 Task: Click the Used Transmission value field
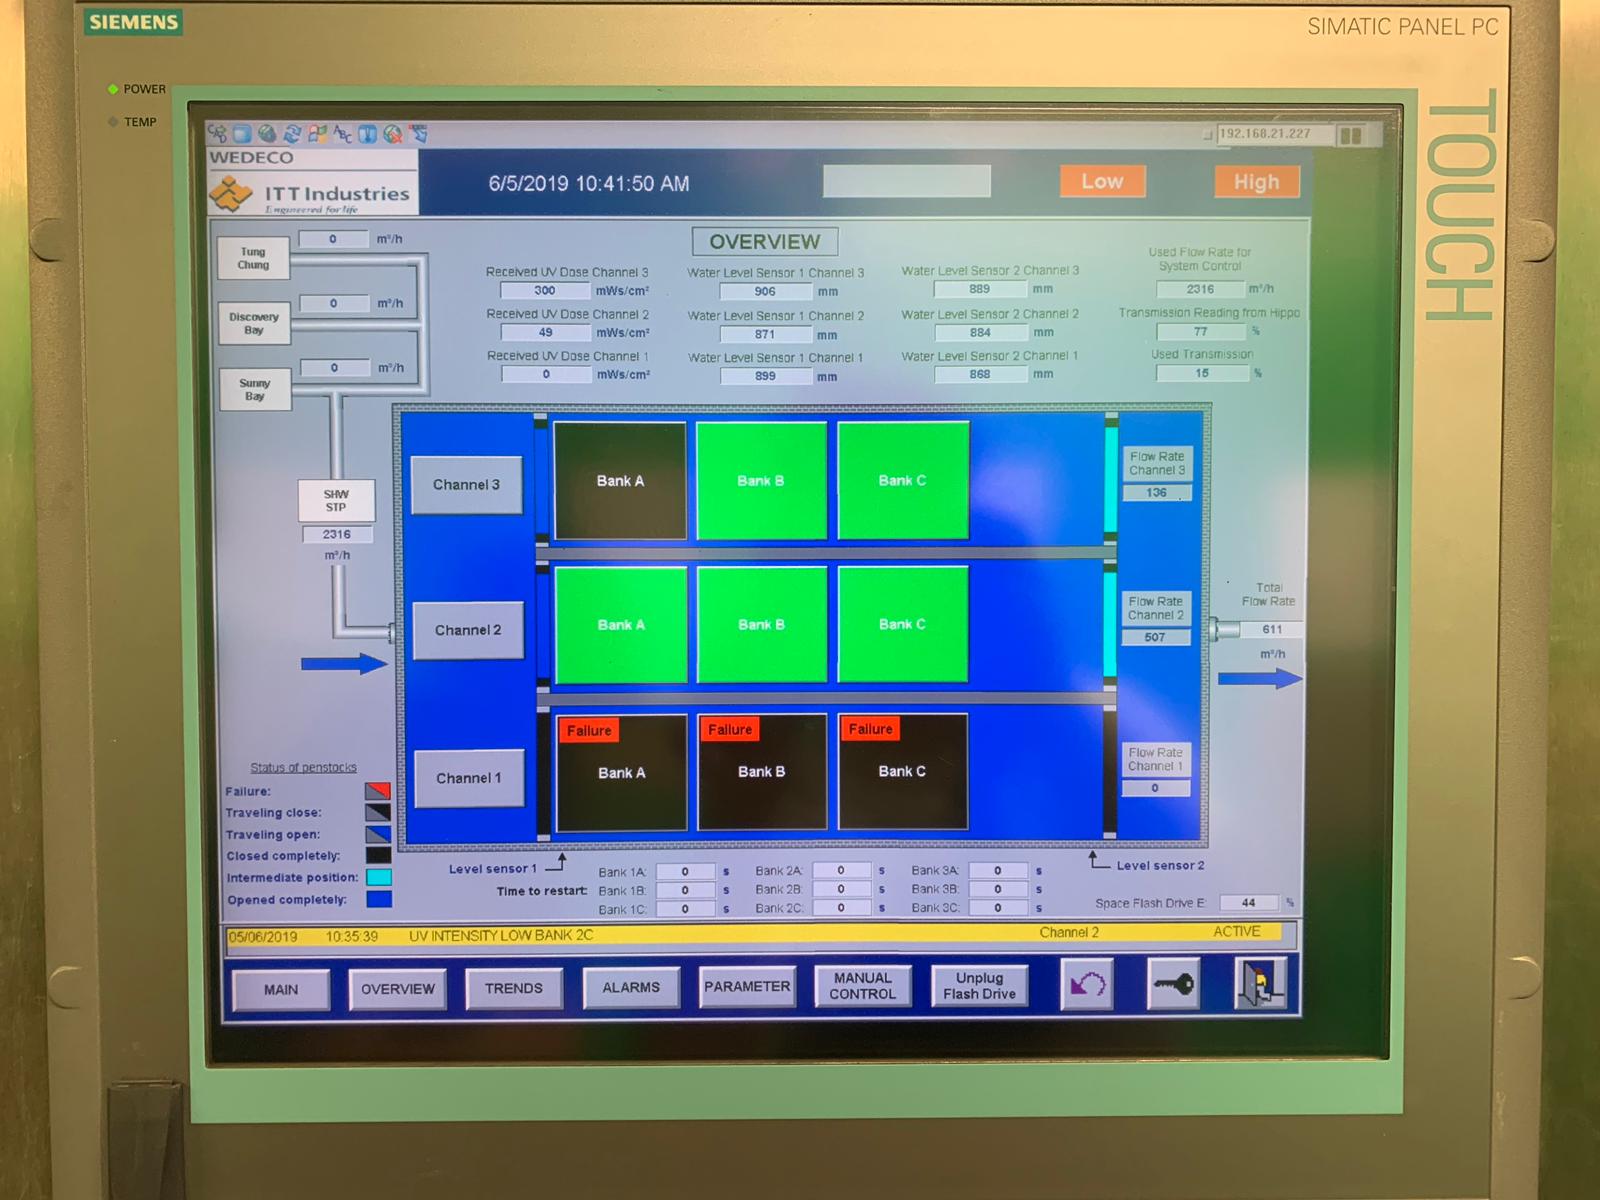point(1201,373)
